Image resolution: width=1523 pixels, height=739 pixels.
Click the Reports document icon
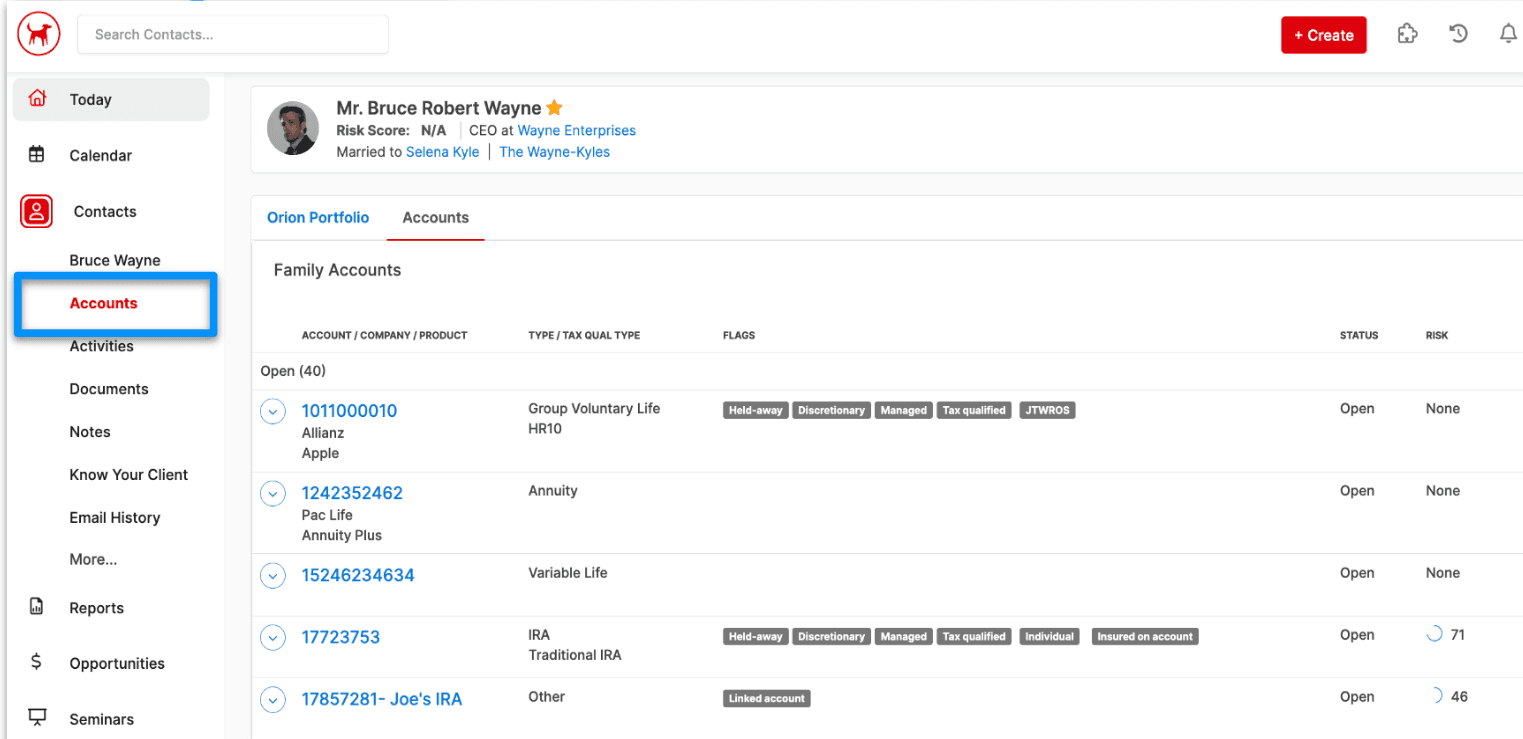tap(37, 606)
